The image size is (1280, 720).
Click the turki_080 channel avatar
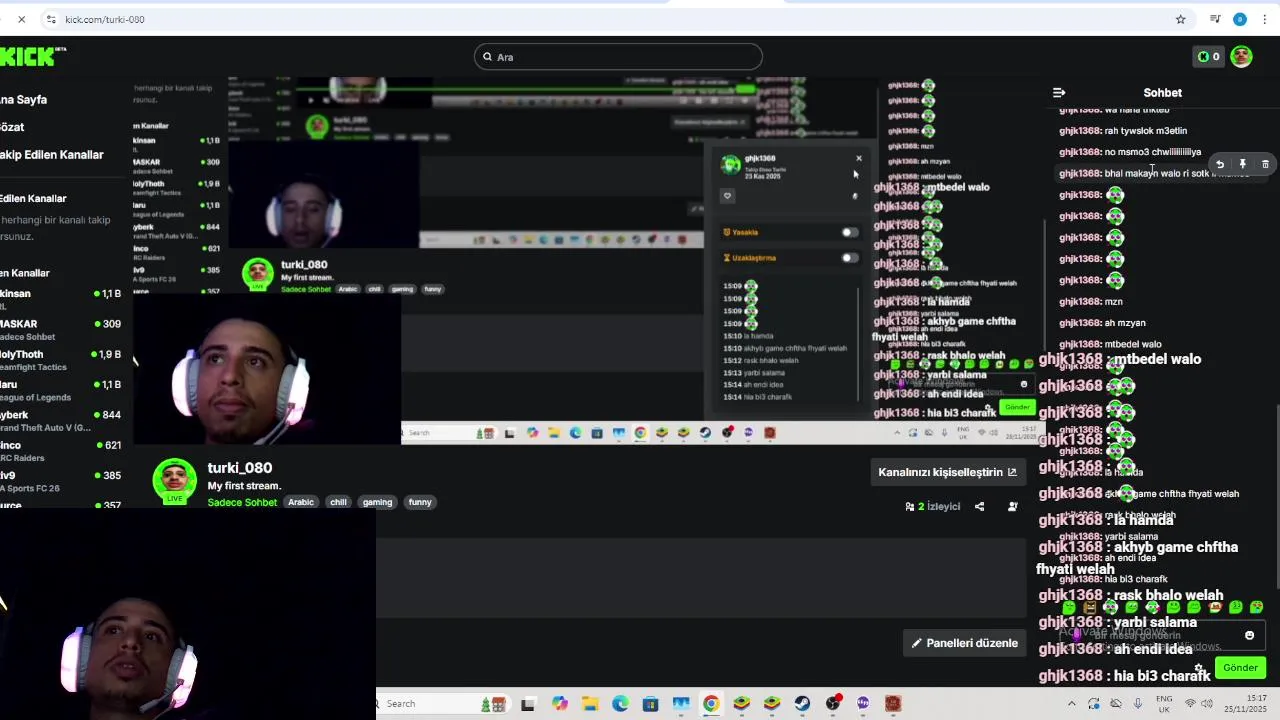click(x=174, y=480)
